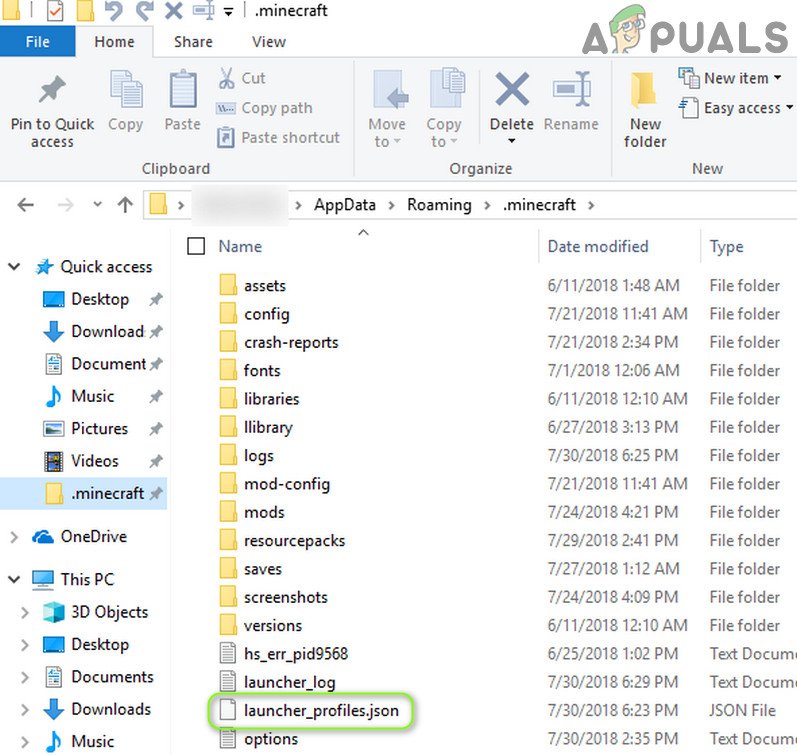
Task: Open Desktop under Quick access
Action: click(100, 299)
